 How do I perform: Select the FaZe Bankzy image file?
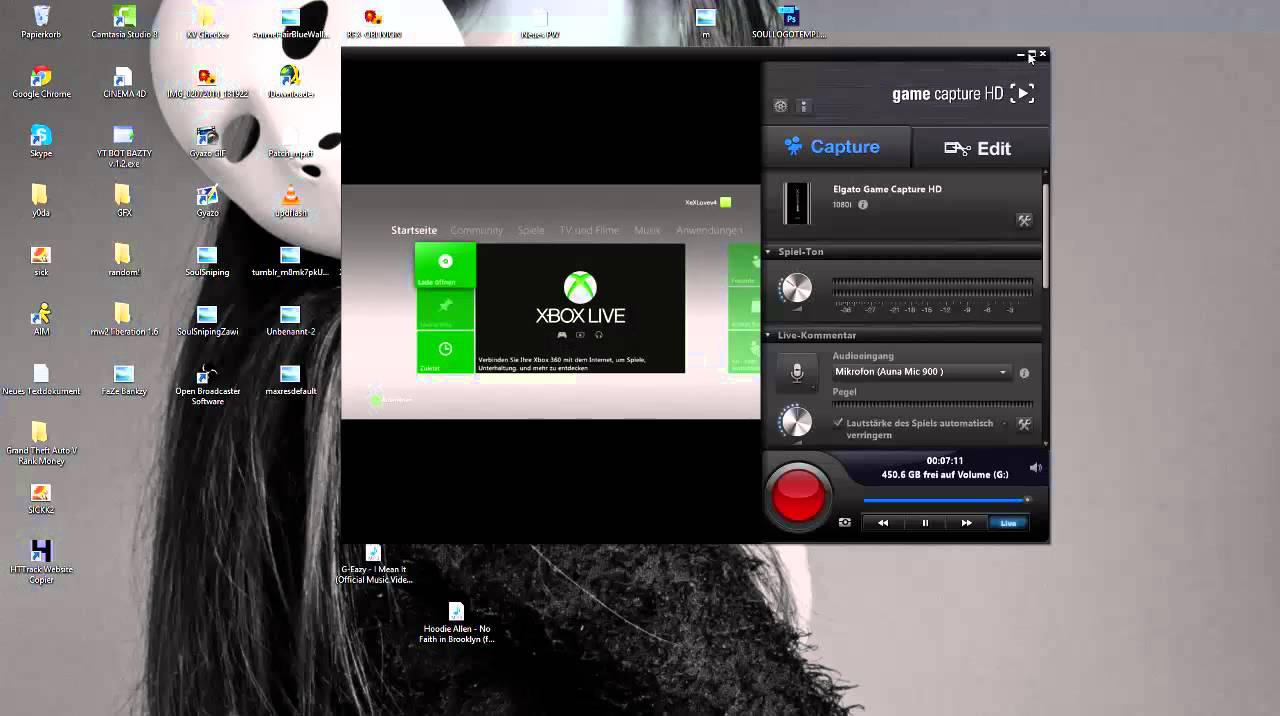(x=124, y=378)
